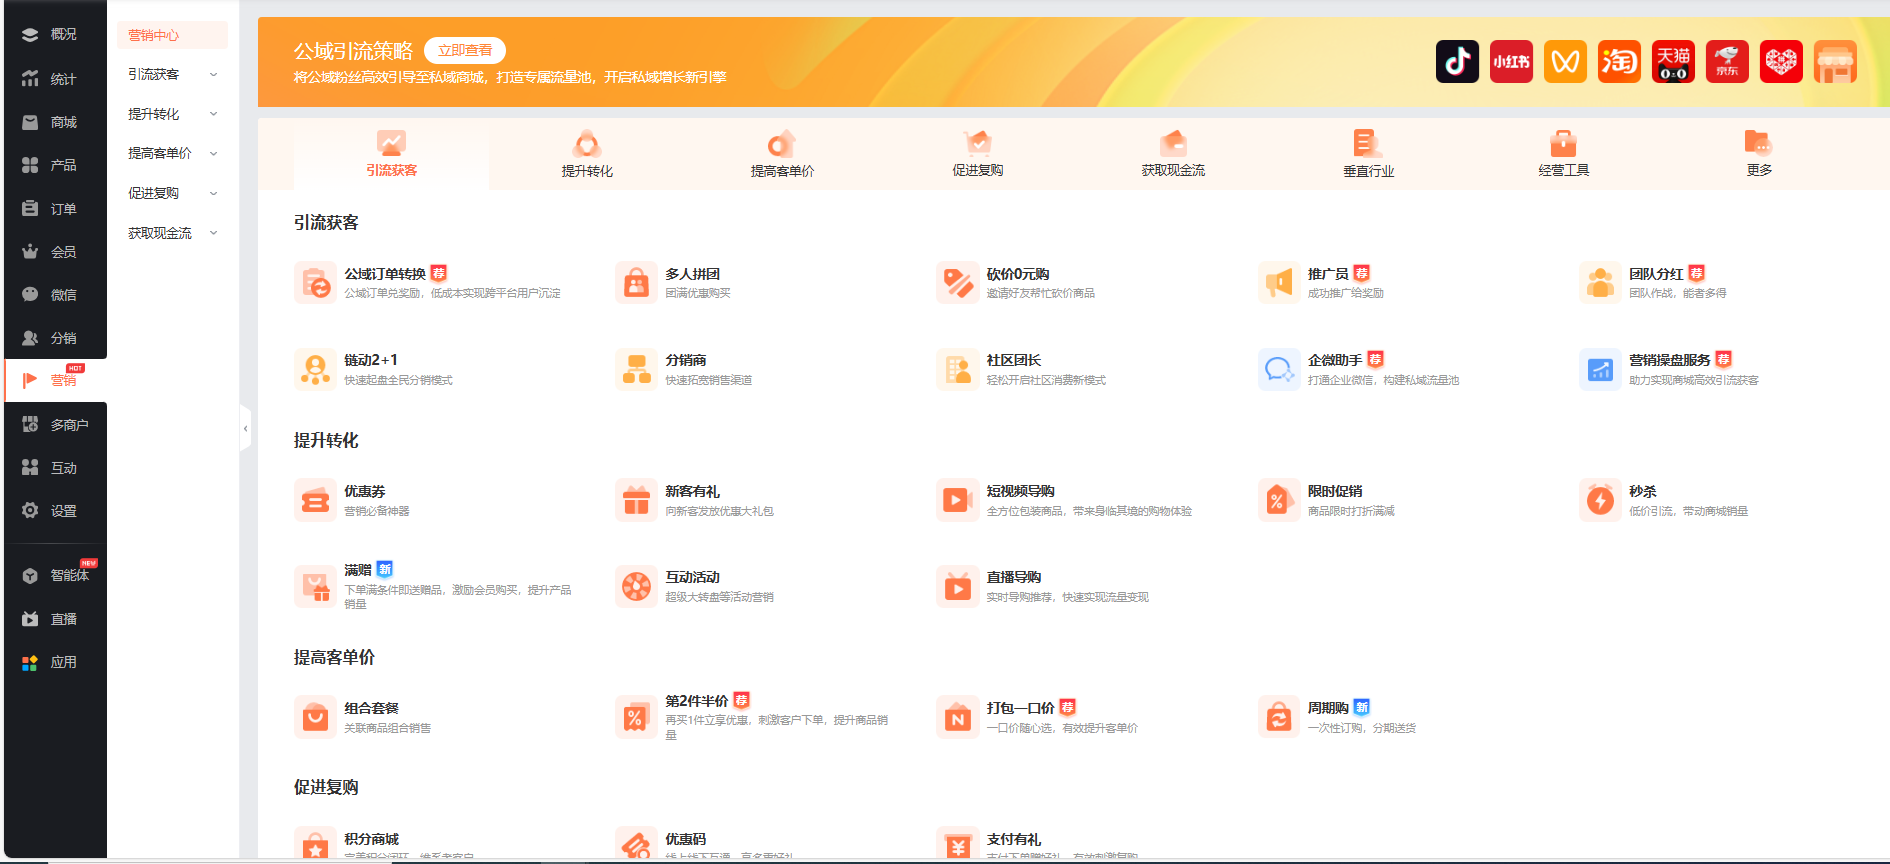Click the 社区团长 icon
Image resolution: width=1890 pixels, height=864 pixels.
coord(957,369)
